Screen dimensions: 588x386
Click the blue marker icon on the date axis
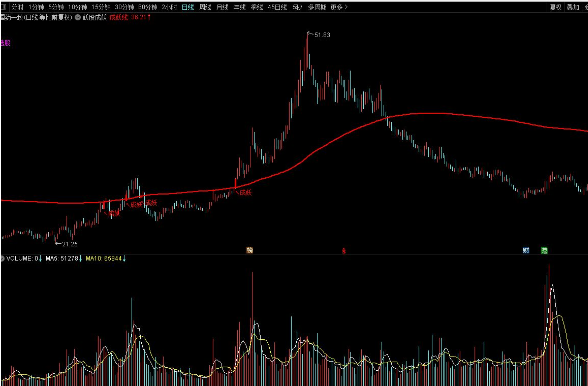526,250
